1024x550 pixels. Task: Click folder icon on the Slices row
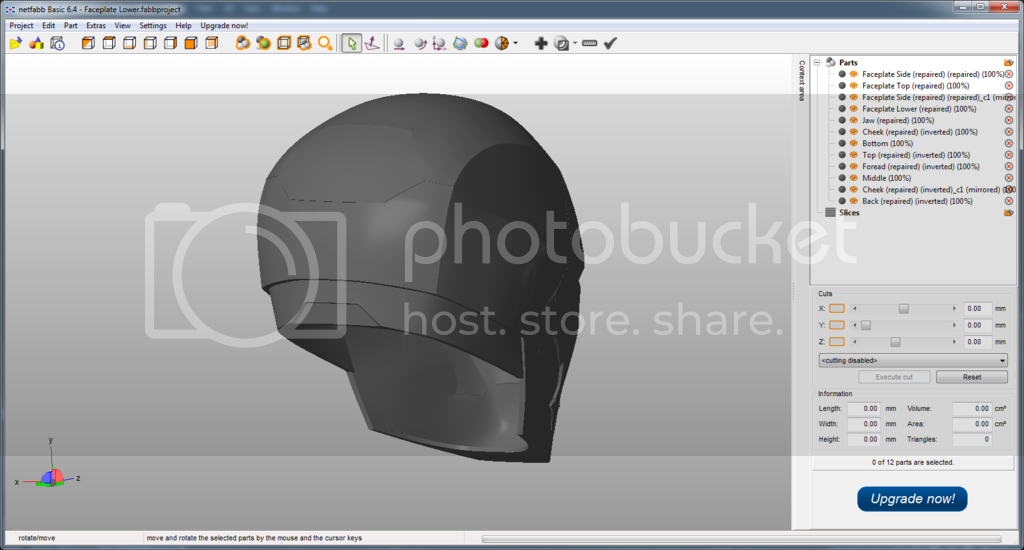(1008, 213)
